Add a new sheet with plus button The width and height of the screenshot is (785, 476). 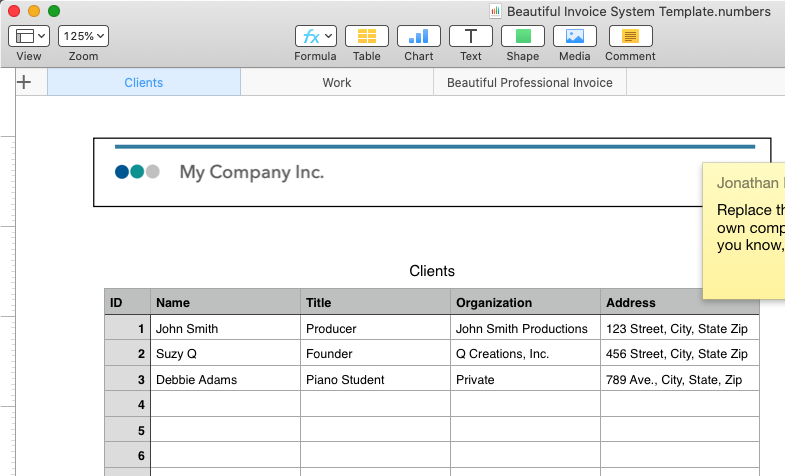pos(25,83)
